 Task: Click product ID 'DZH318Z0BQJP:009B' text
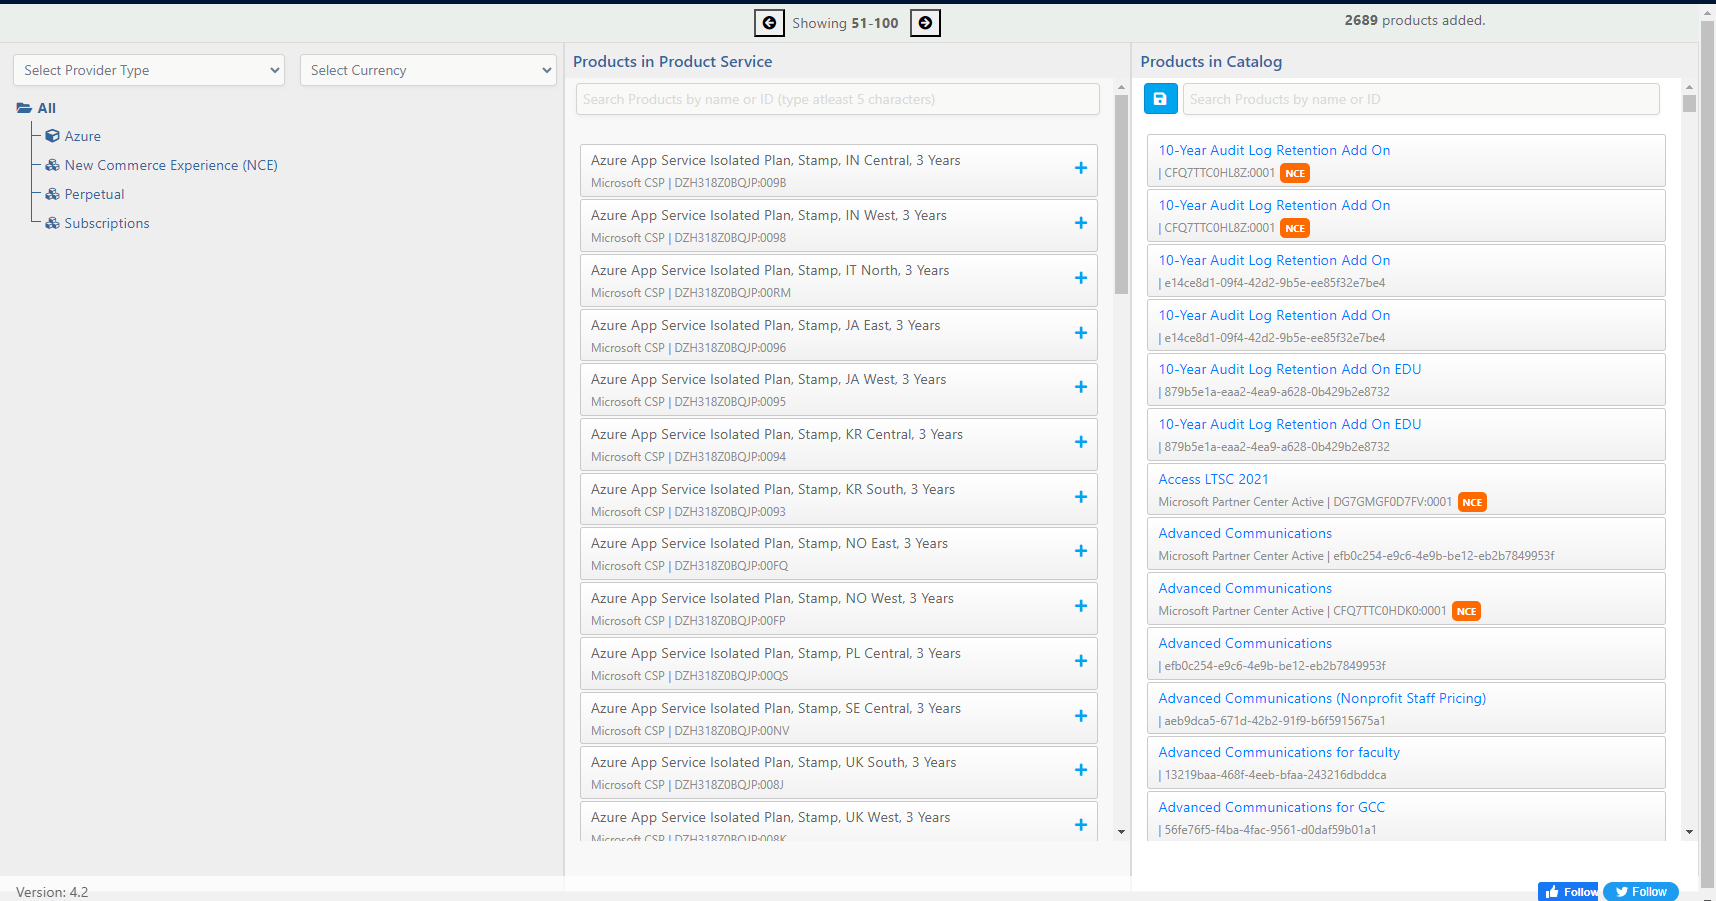(x=730, y=183)
